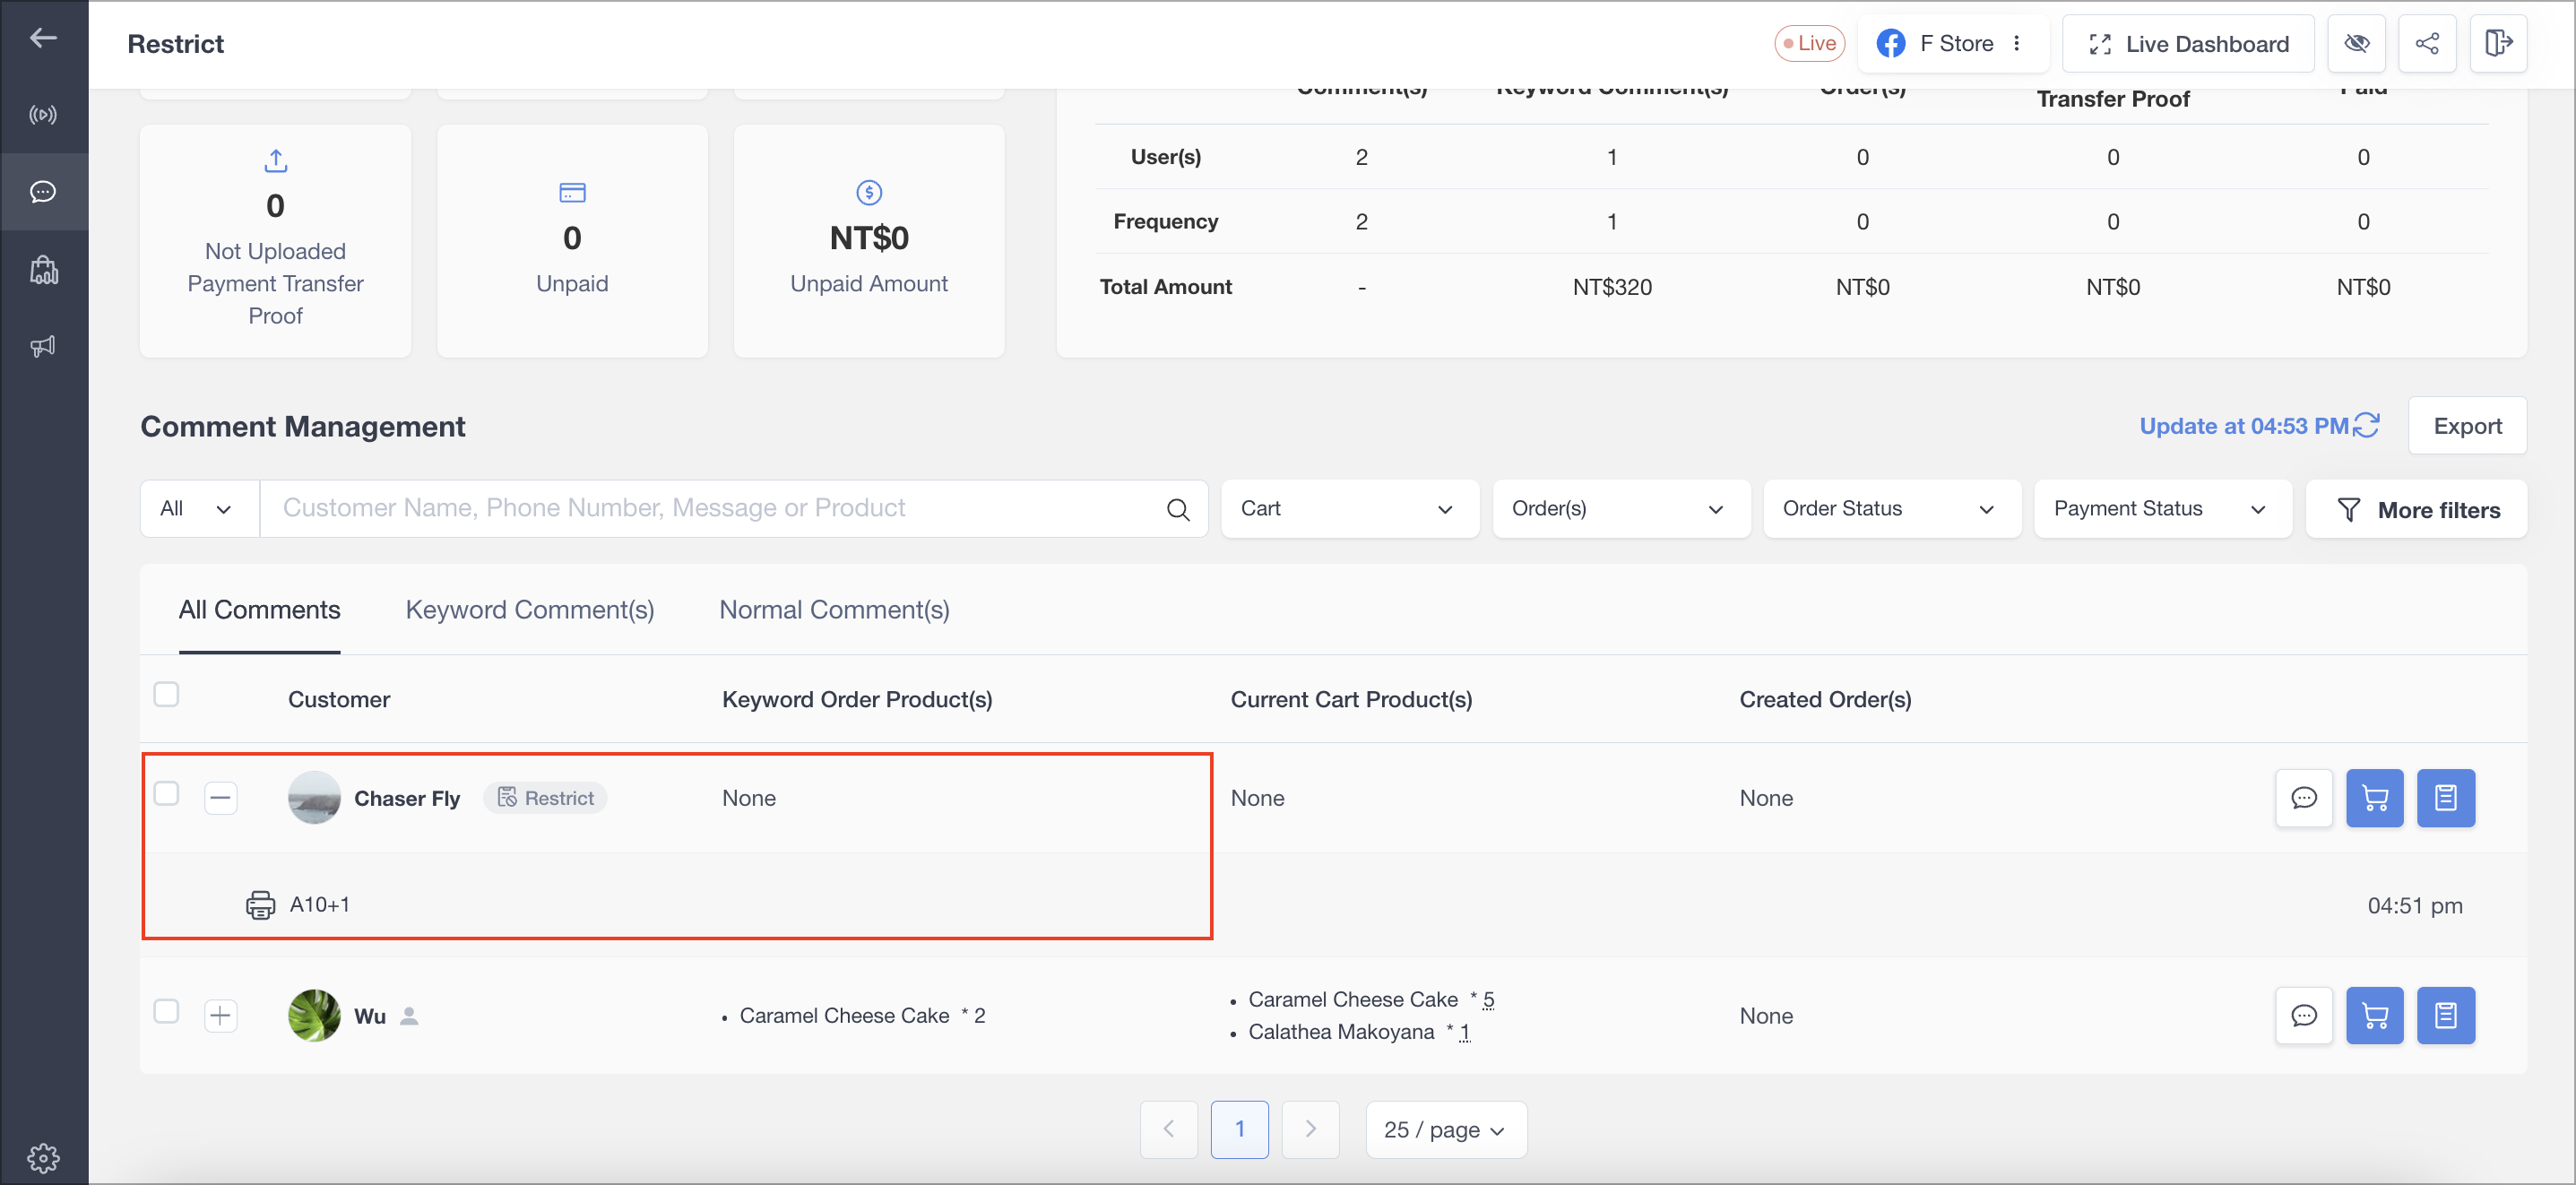The width and height of the screenshot is (2576, 1185).
Task: Collapse the Chaser Fly comment row
Action: coord(221,798)
